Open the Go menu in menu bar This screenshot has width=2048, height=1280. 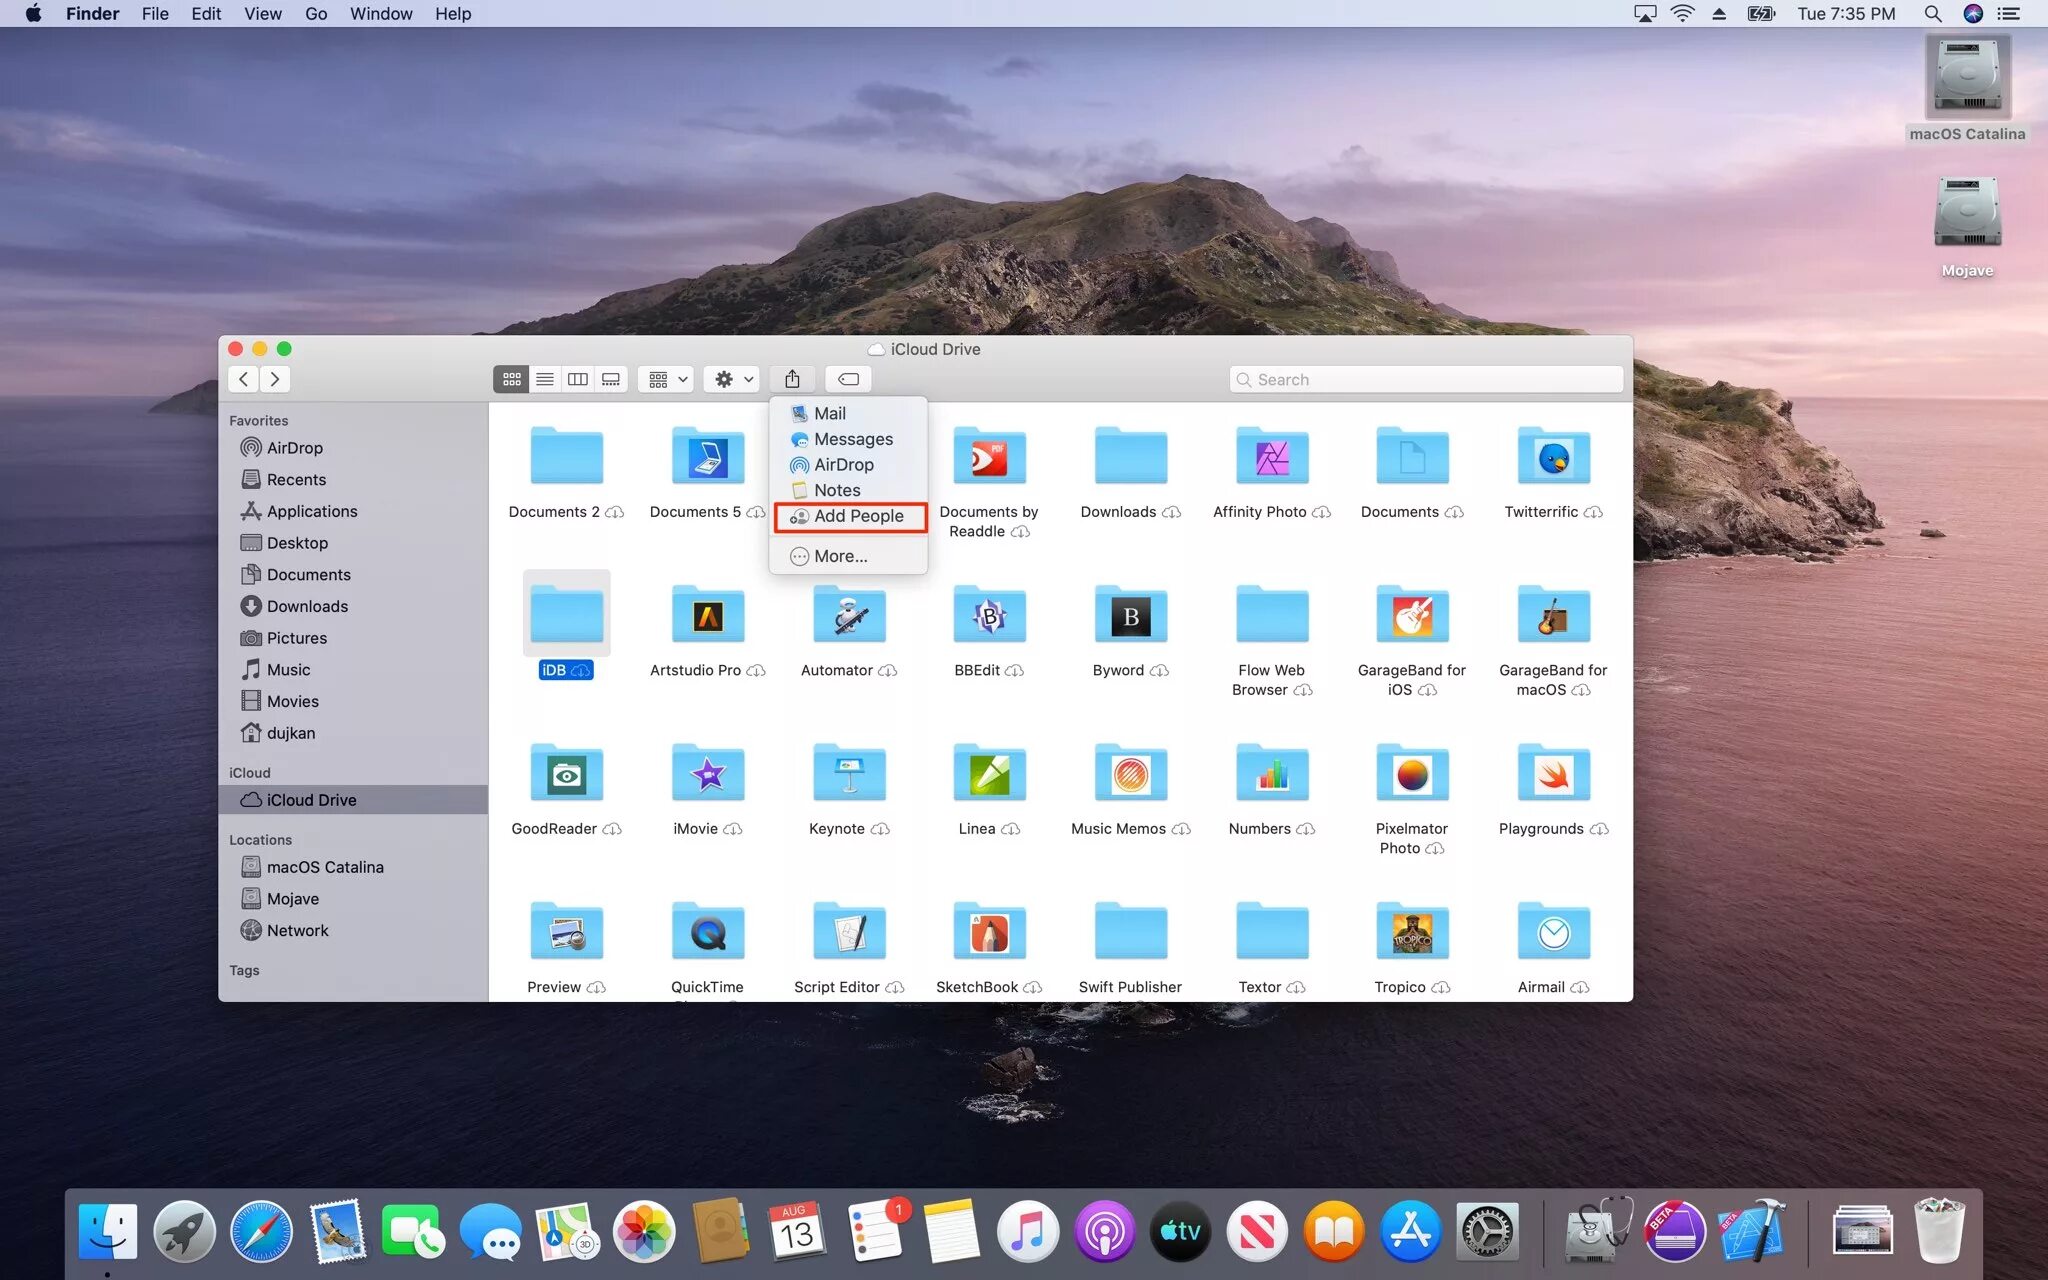[316, 14]
